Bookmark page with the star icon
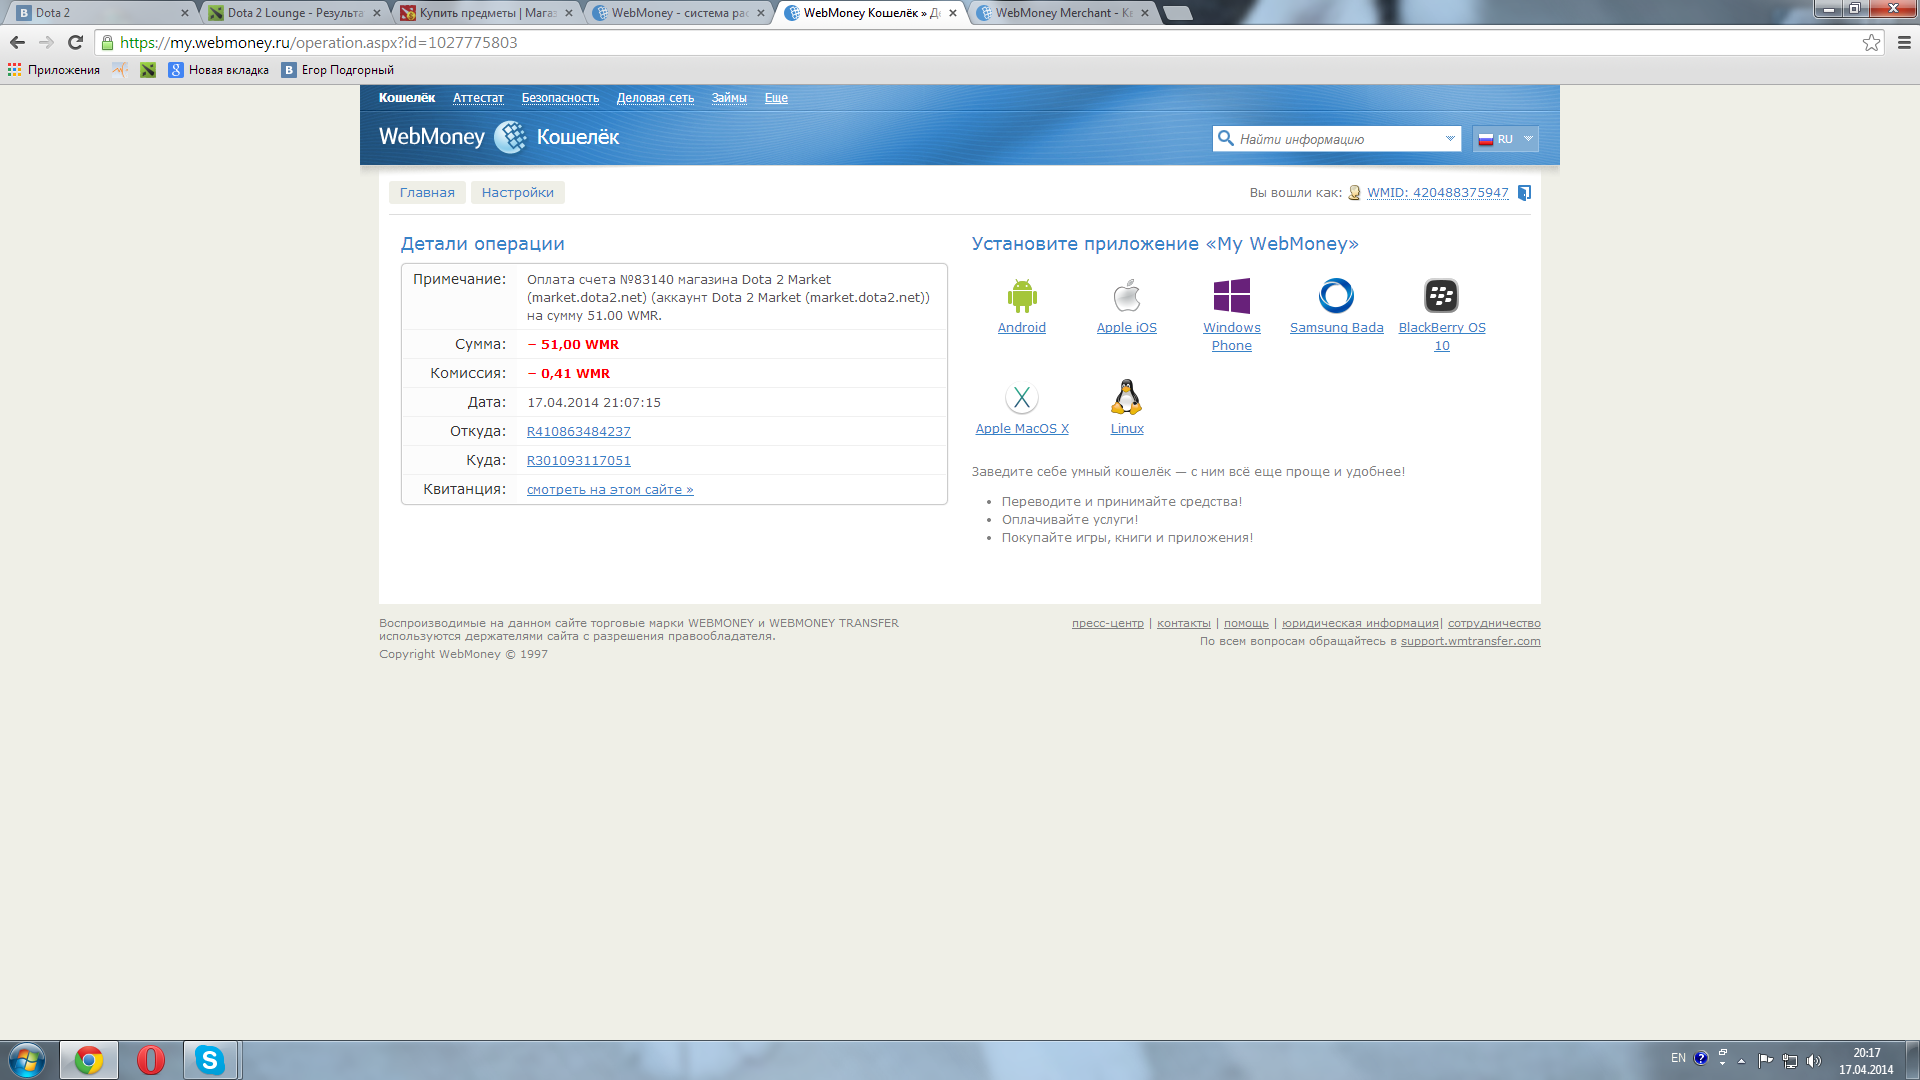 [1871, 42]
